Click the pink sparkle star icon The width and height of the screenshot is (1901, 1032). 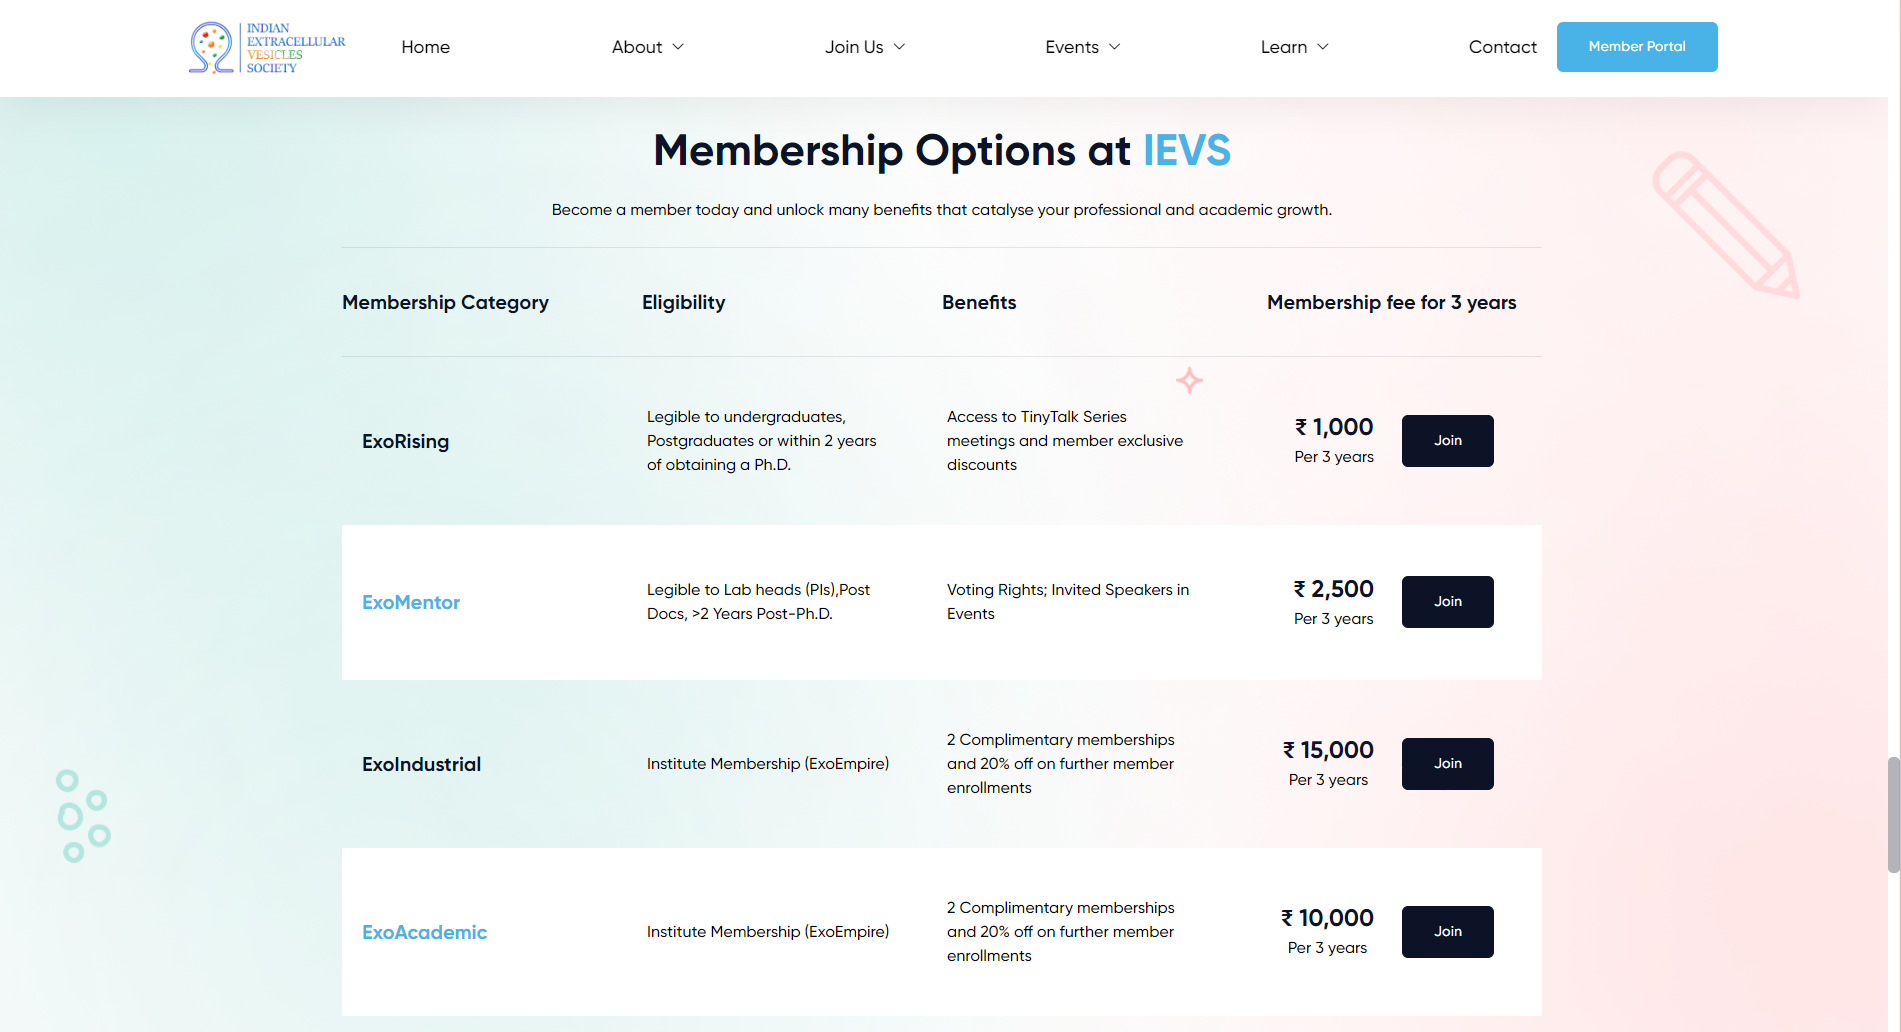tap(1189, 380)
